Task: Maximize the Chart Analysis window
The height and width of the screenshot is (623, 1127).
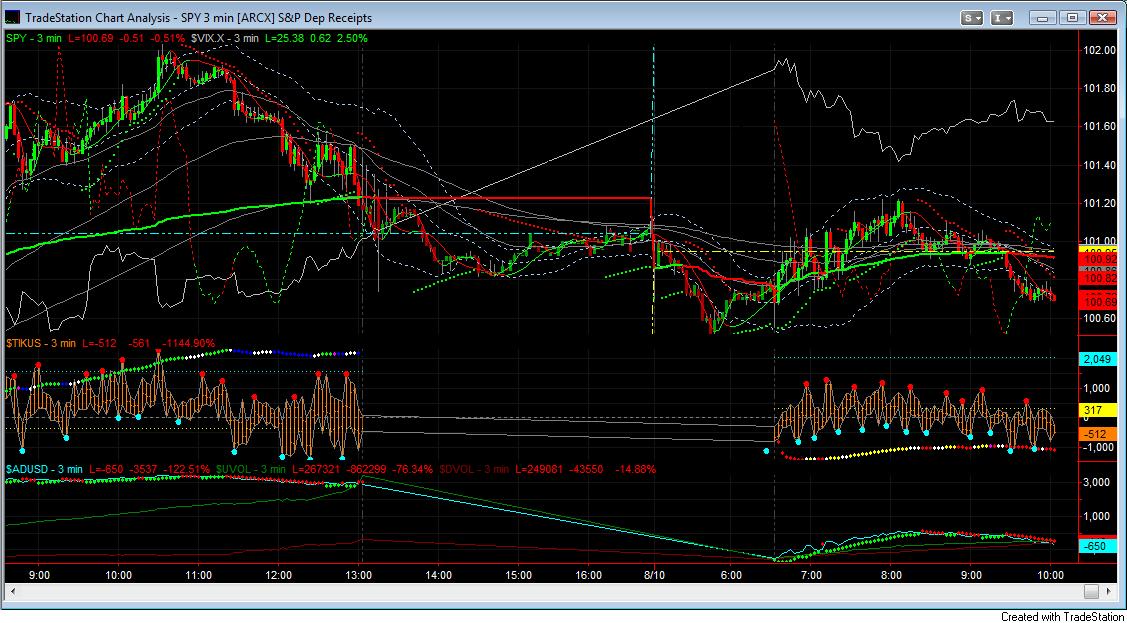Action: (x=1072, y=17)
